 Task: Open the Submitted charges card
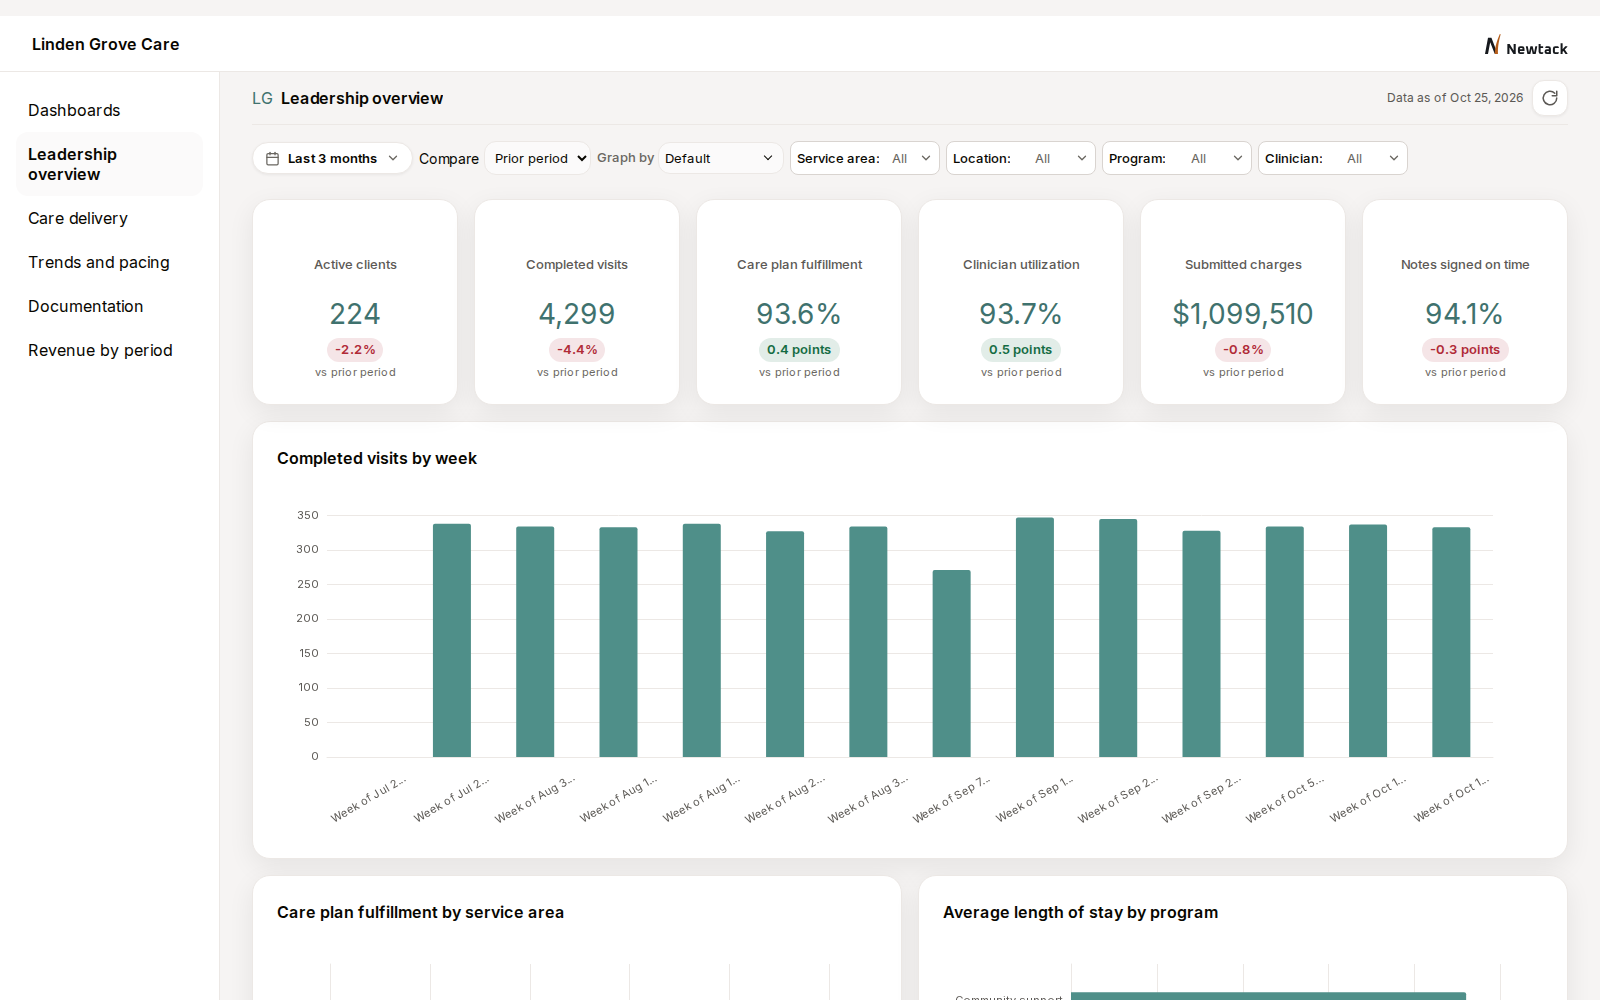point(1243,302)
